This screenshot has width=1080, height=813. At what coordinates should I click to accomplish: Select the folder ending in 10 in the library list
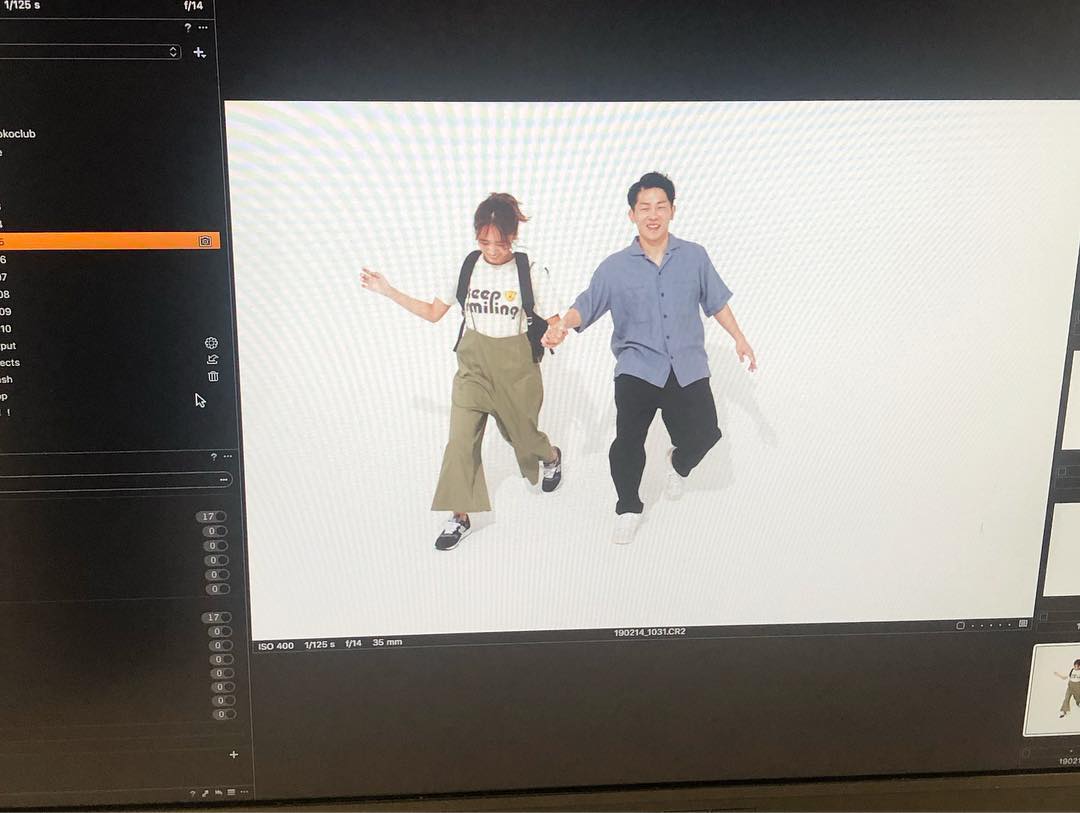pos(6,328)
